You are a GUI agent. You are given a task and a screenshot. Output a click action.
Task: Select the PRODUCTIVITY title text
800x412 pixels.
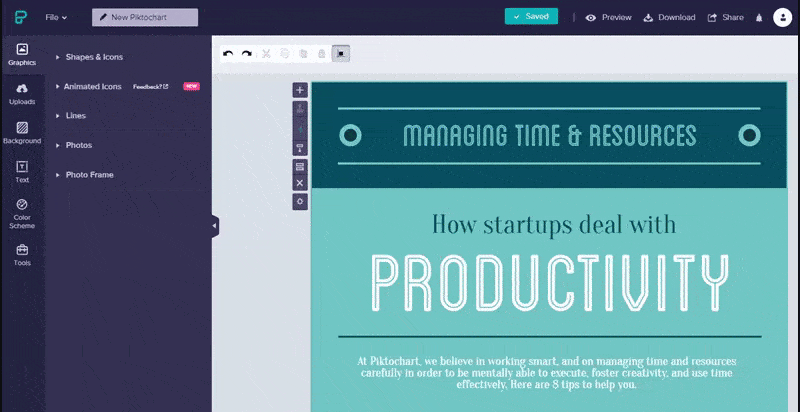[549, 282]
